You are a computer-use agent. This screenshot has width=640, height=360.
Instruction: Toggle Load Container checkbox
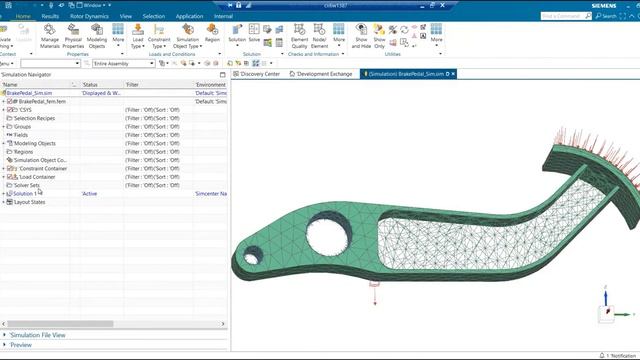pos(10,177)
